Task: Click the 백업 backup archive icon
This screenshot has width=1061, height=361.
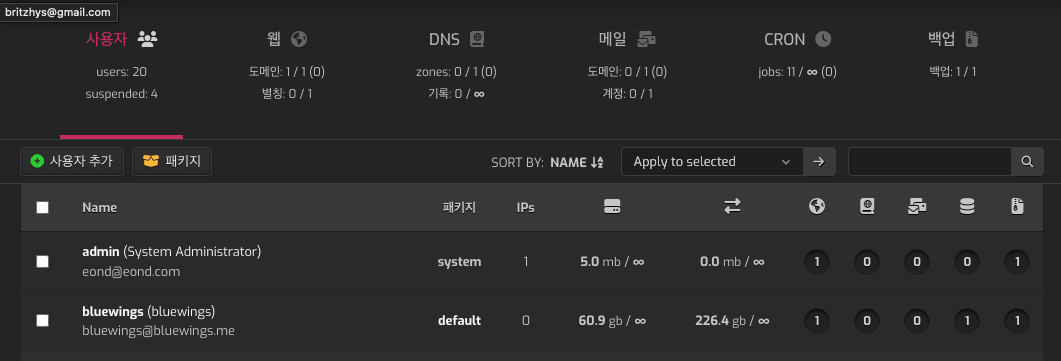Action: (x=972, y=39)
